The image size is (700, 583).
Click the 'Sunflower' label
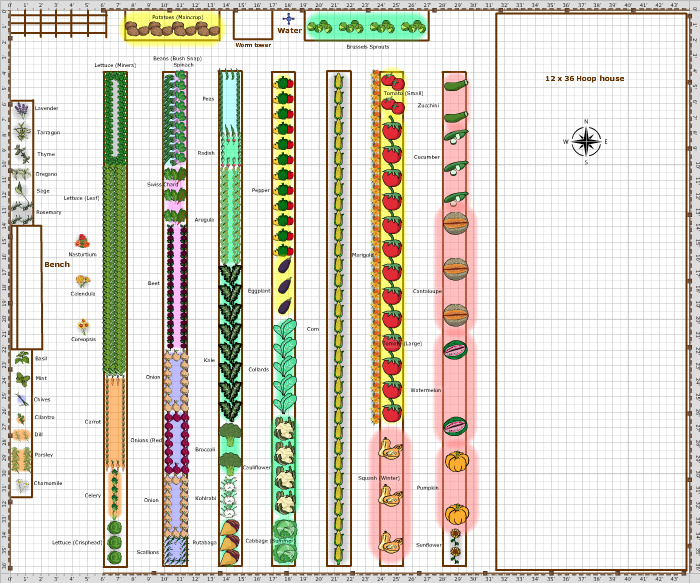429,545
